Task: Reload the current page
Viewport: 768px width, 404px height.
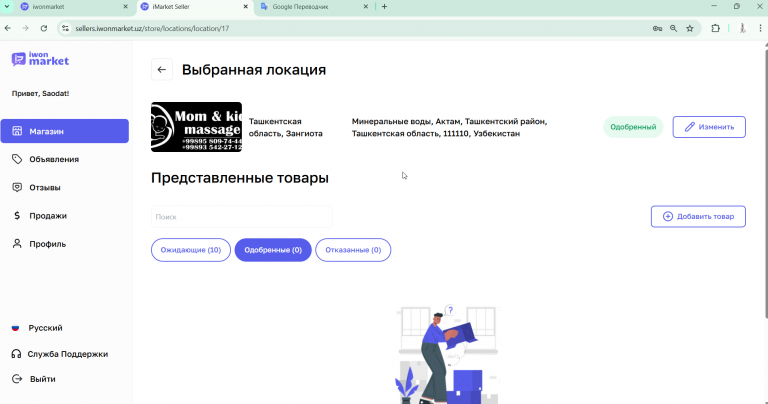Action: 44,28
